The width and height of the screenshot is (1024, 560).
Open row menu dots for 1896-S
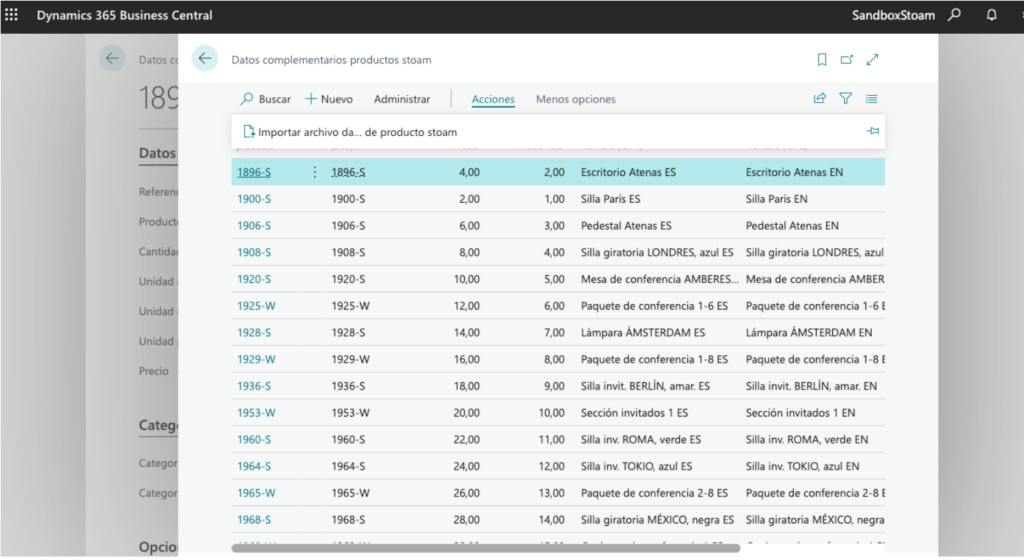pyautogui.click(x=314, y=172)
